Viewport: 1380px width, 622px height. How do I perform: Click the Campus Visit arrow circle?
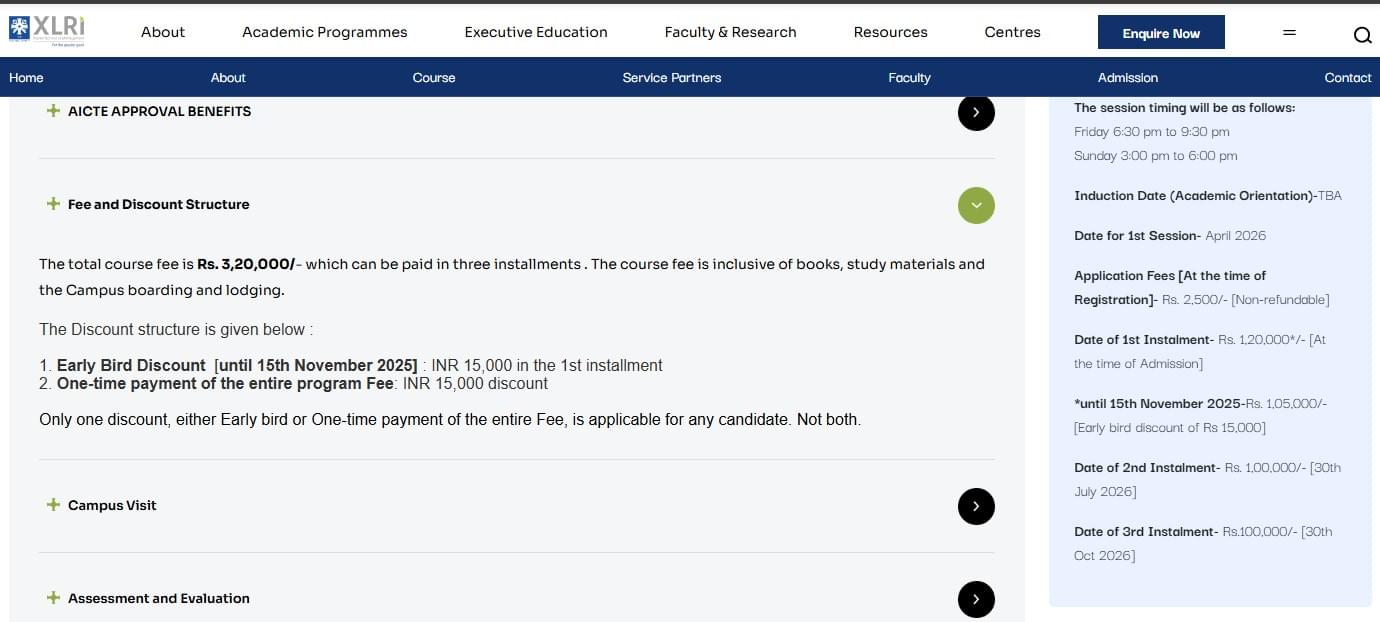click(976, 506)
